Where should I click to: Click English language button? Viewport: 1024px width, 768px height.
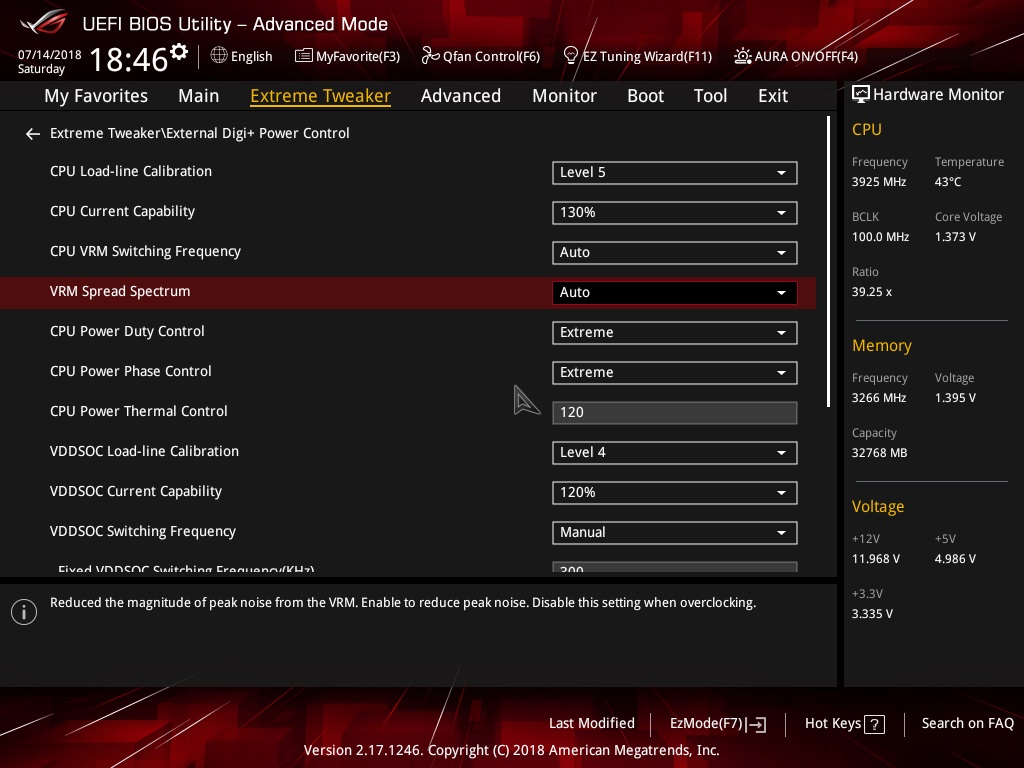point(242,56)
